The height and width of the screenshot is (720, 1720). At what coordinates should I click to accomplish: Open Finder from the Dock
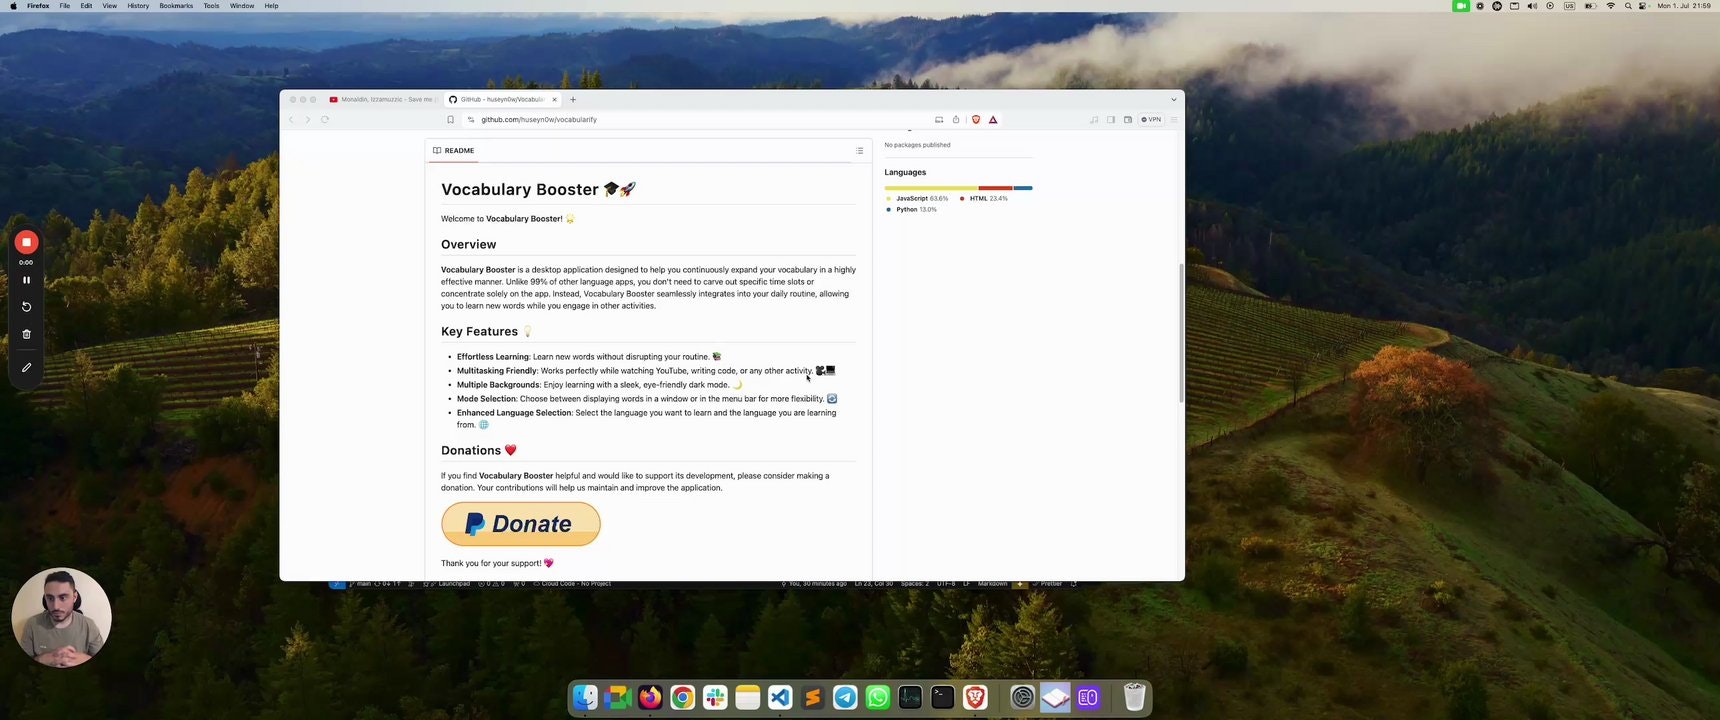click(x=585, y=697)
